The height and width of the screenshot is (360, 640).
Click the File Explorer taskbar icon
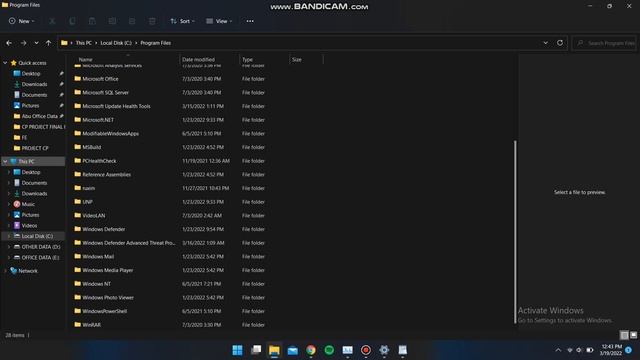274,350
